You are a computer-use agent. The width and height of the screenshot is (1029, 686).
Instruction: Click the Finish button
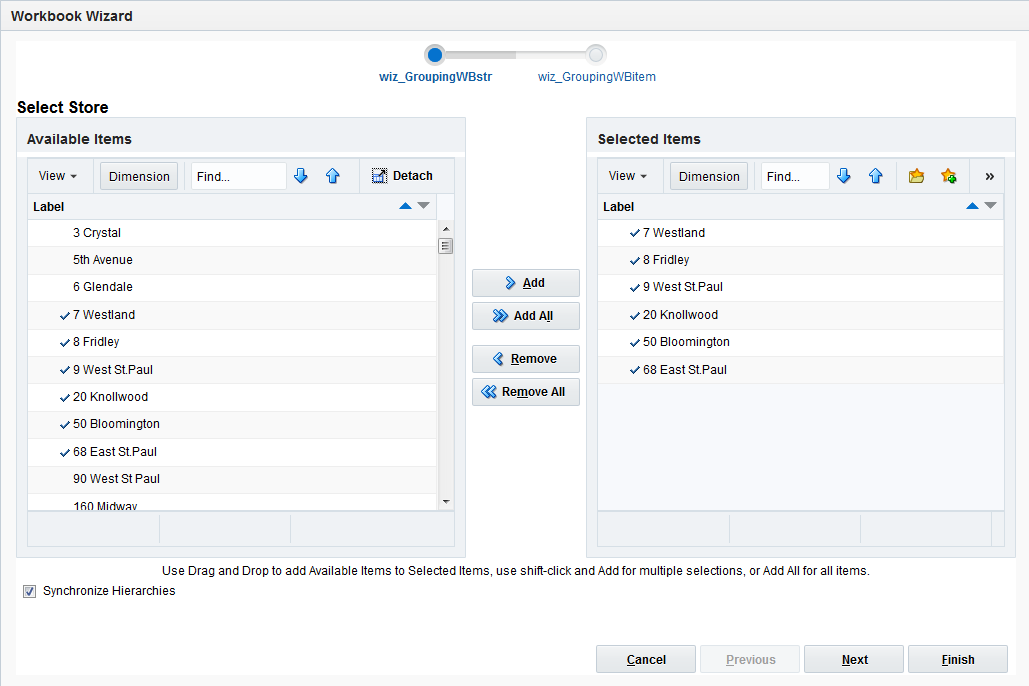957,659
